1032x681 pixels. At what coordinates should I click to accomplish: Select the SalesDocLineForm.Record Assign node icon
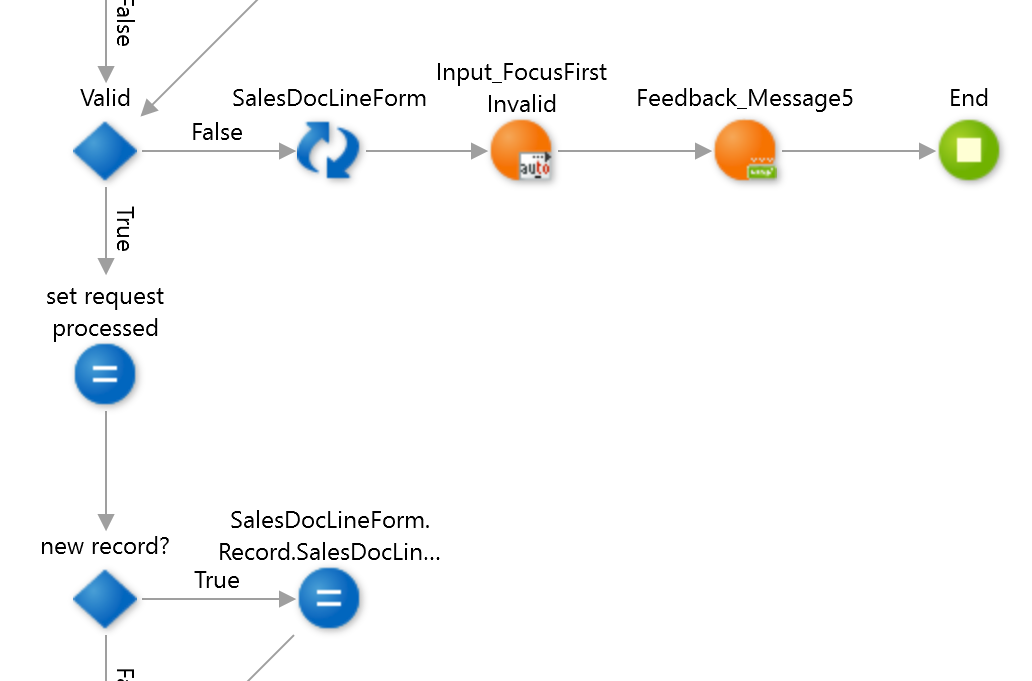pos(328,599)
